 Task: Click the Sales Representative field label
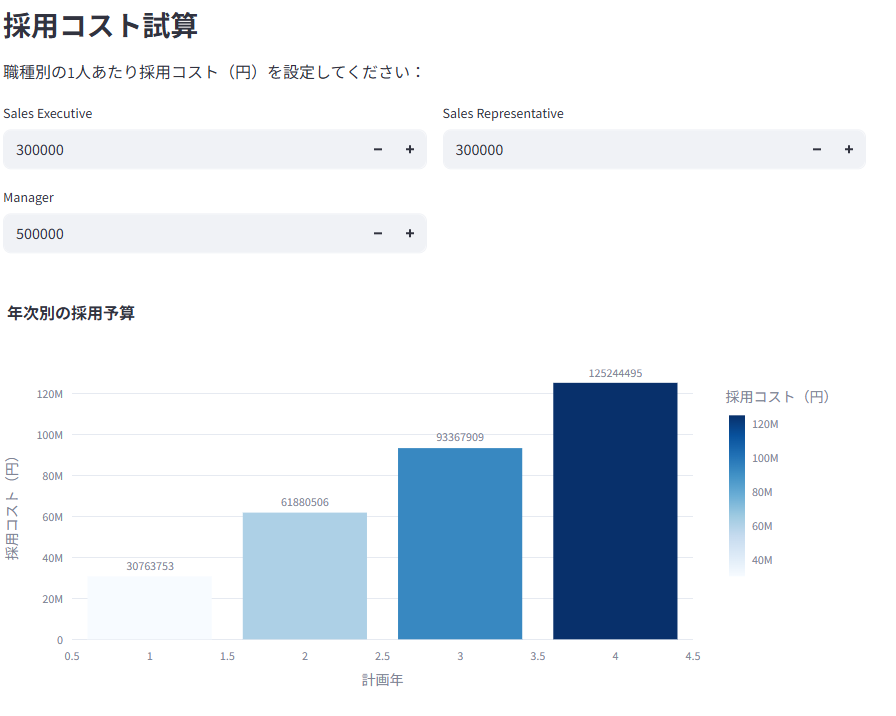tap(503, 114)
